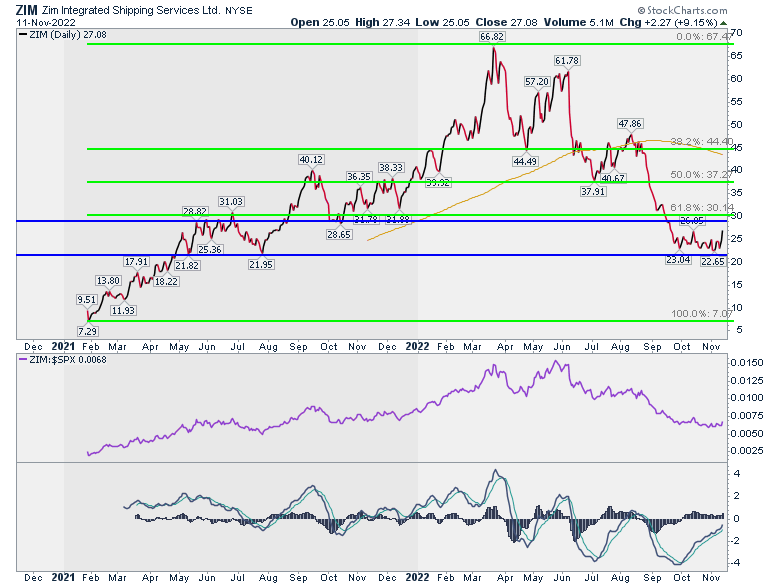Click the 0.0%: 67.47 Fibonacci label

tap(704, 37)
